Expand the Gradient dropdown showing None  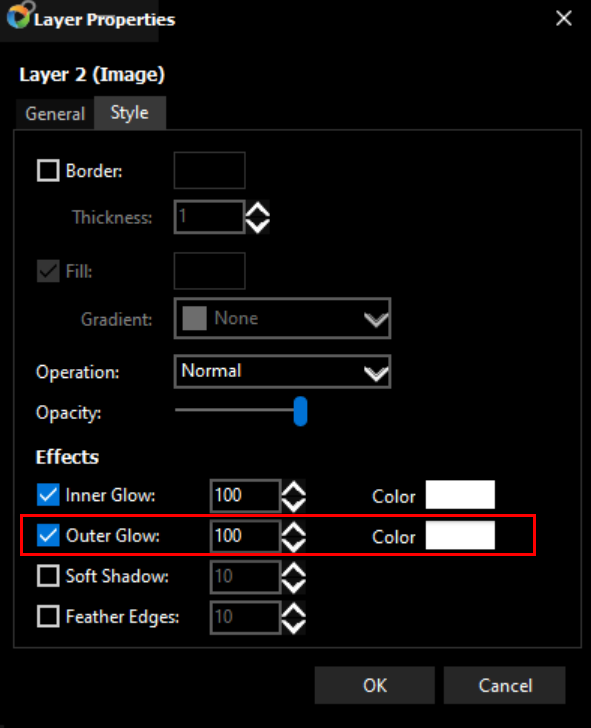[x=282, y=318]
